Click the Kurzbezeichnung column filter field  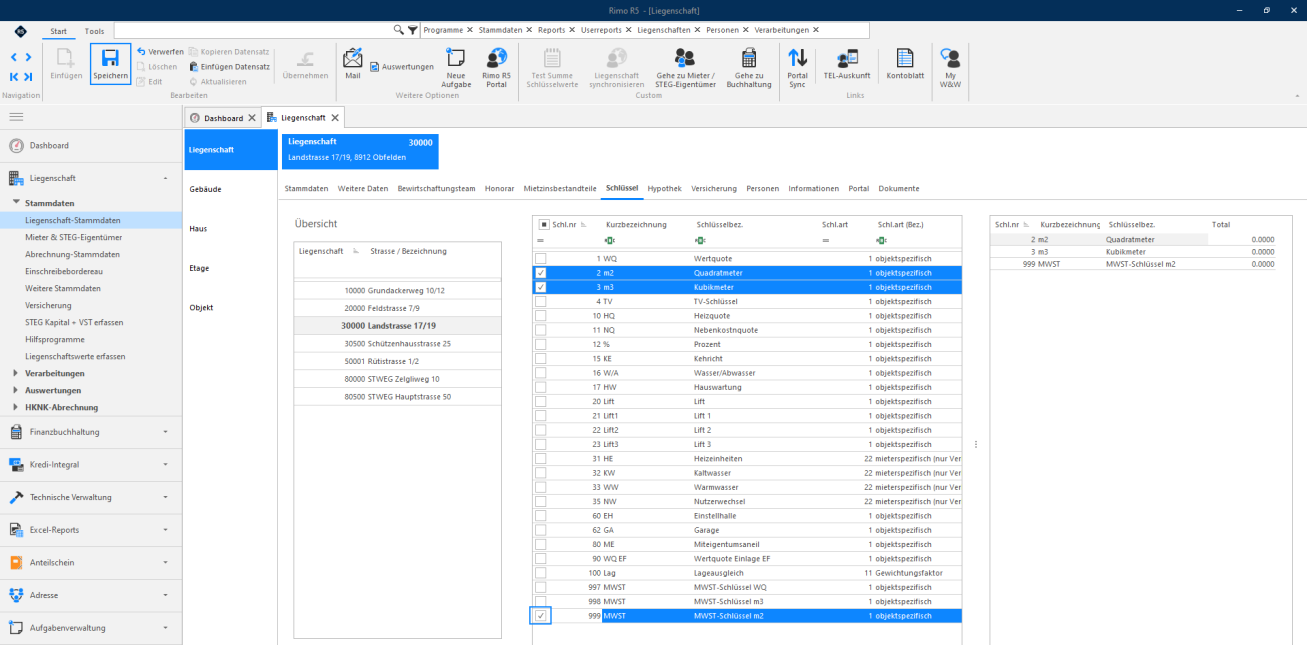click(x=647, y=241)
